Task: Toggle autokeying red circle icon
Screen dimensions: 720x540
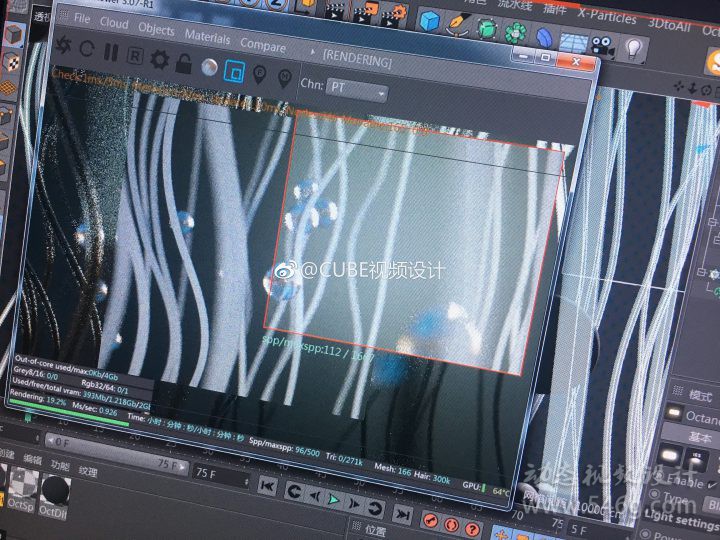Action: tap(452, 524)
